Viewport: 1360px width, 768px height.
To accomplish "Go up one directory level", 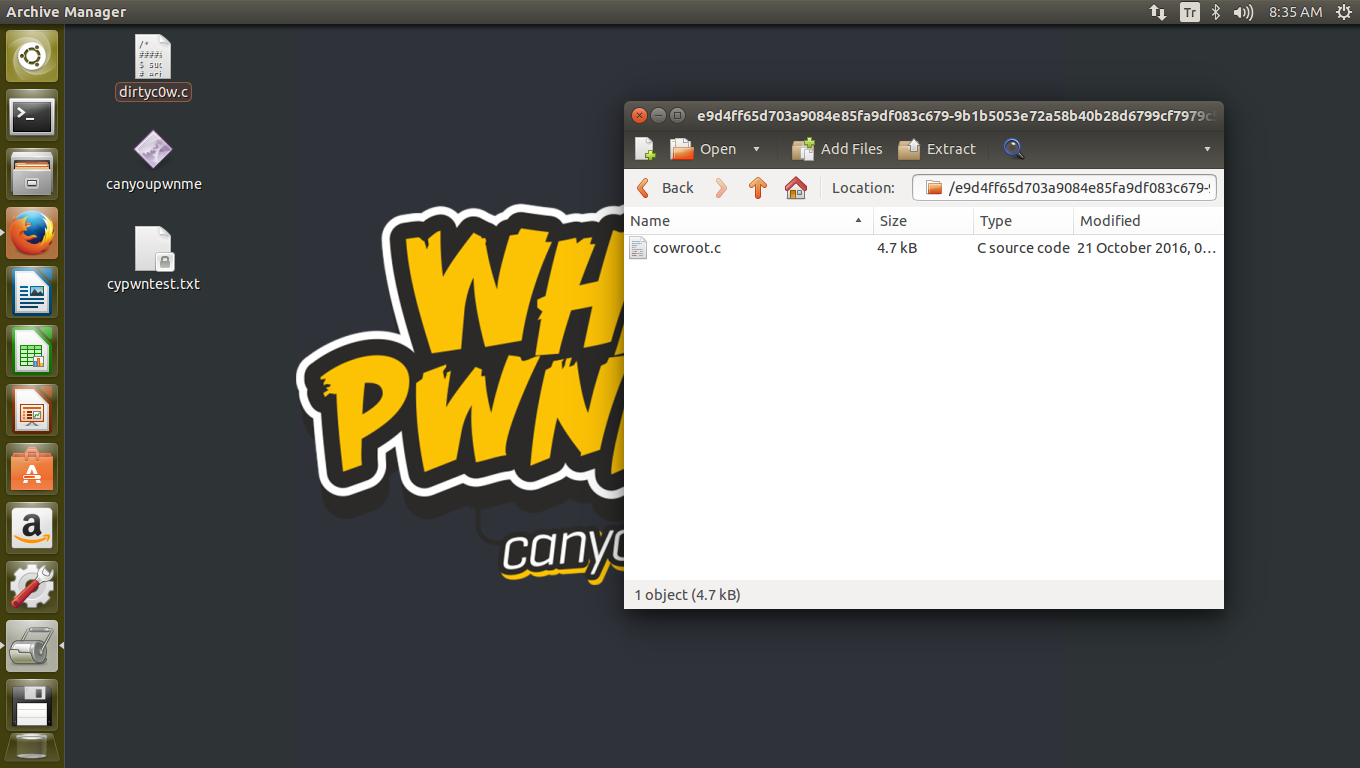I will coord(758,188).
